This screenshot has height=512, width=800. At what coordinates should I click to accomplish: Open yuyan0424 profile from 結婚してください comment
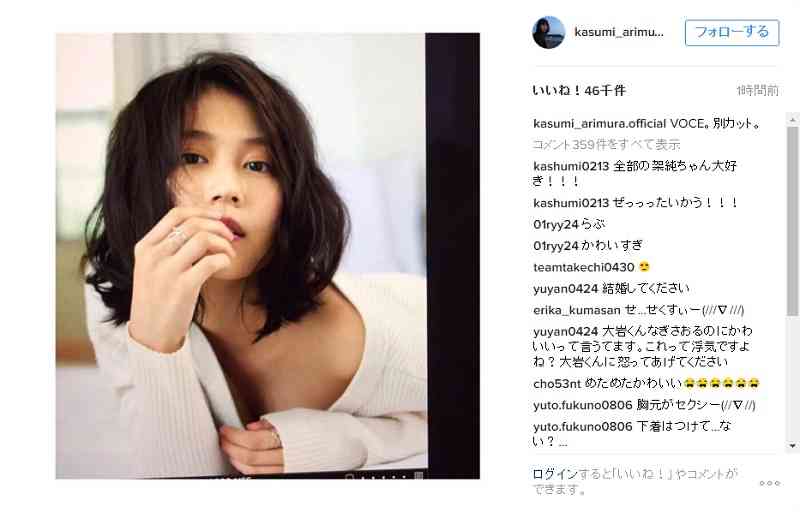[565, 289]
